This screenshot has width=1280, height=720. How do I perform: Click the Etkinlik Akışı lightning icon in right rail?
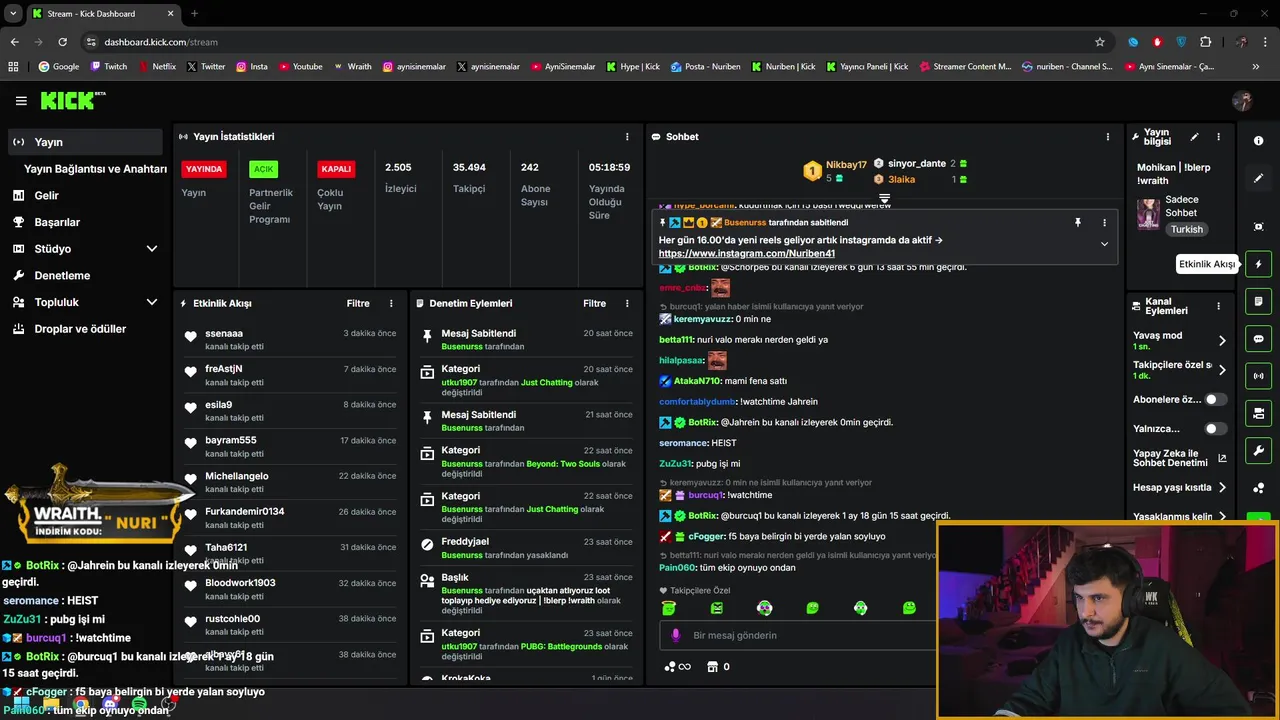coord(1258,264)
